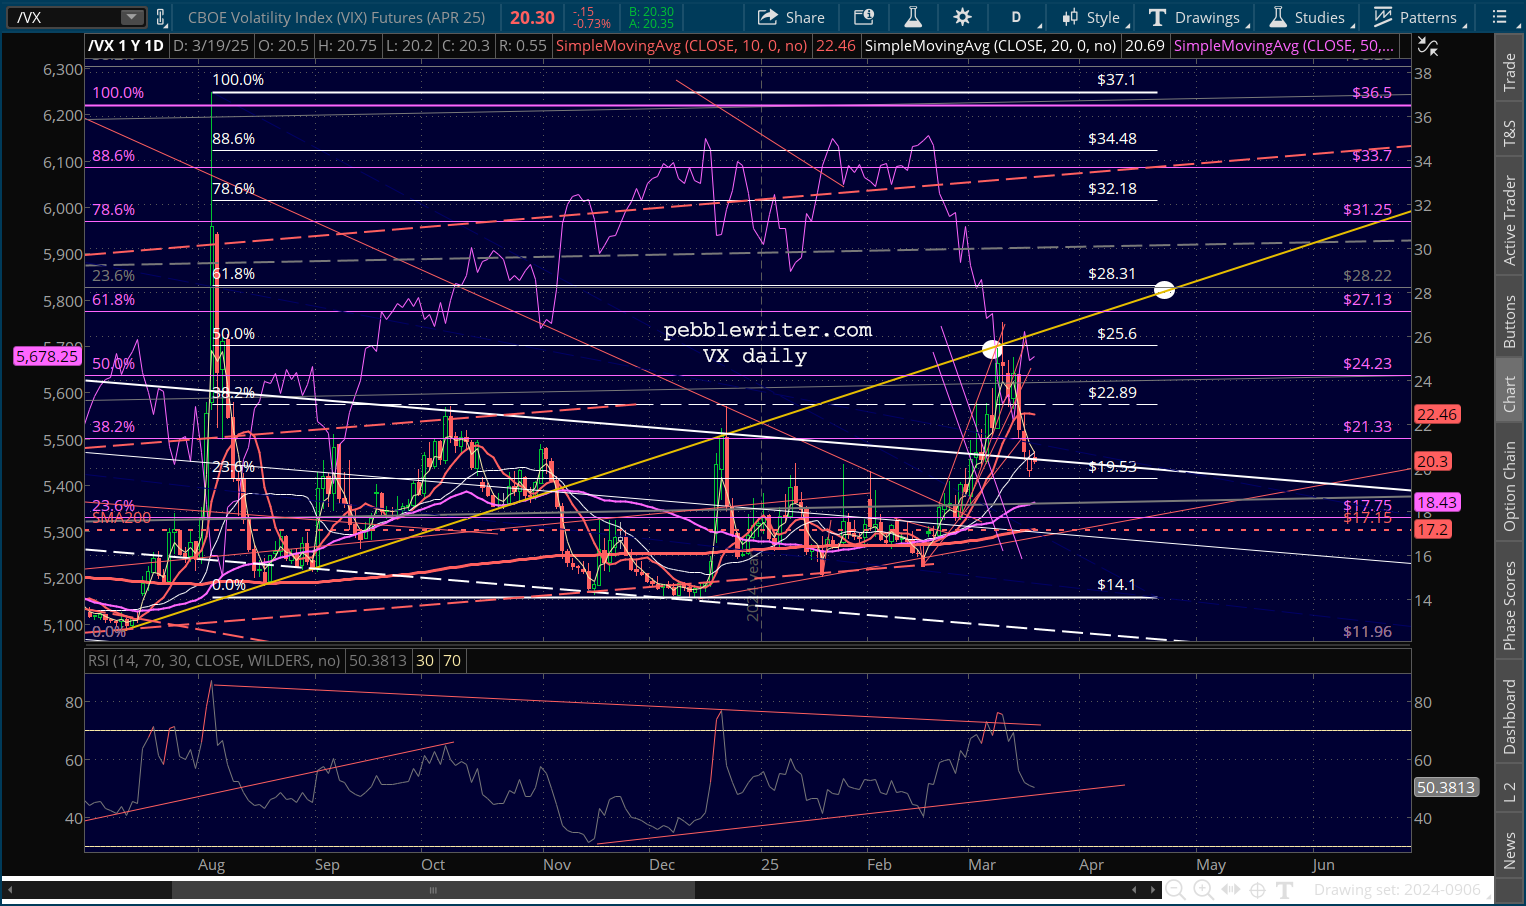
Task: Click the zoom in magnifier icon
Action: point(1203,889)
